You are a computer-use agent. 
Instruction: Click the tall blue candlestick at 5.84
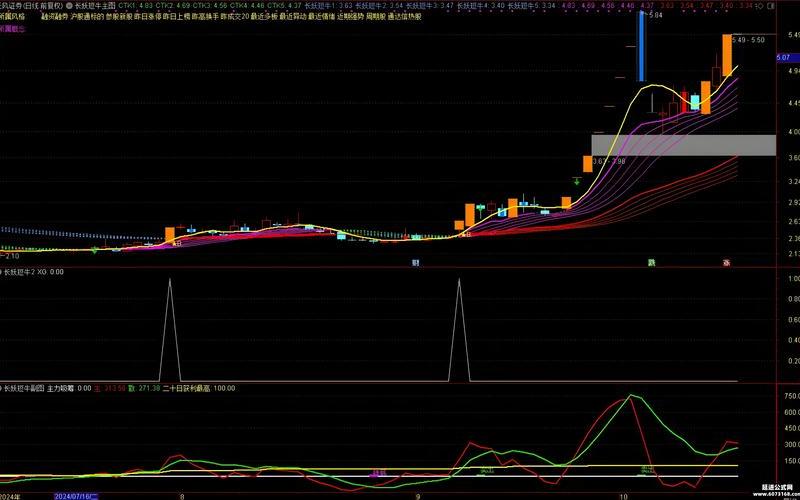click(640, 48)
